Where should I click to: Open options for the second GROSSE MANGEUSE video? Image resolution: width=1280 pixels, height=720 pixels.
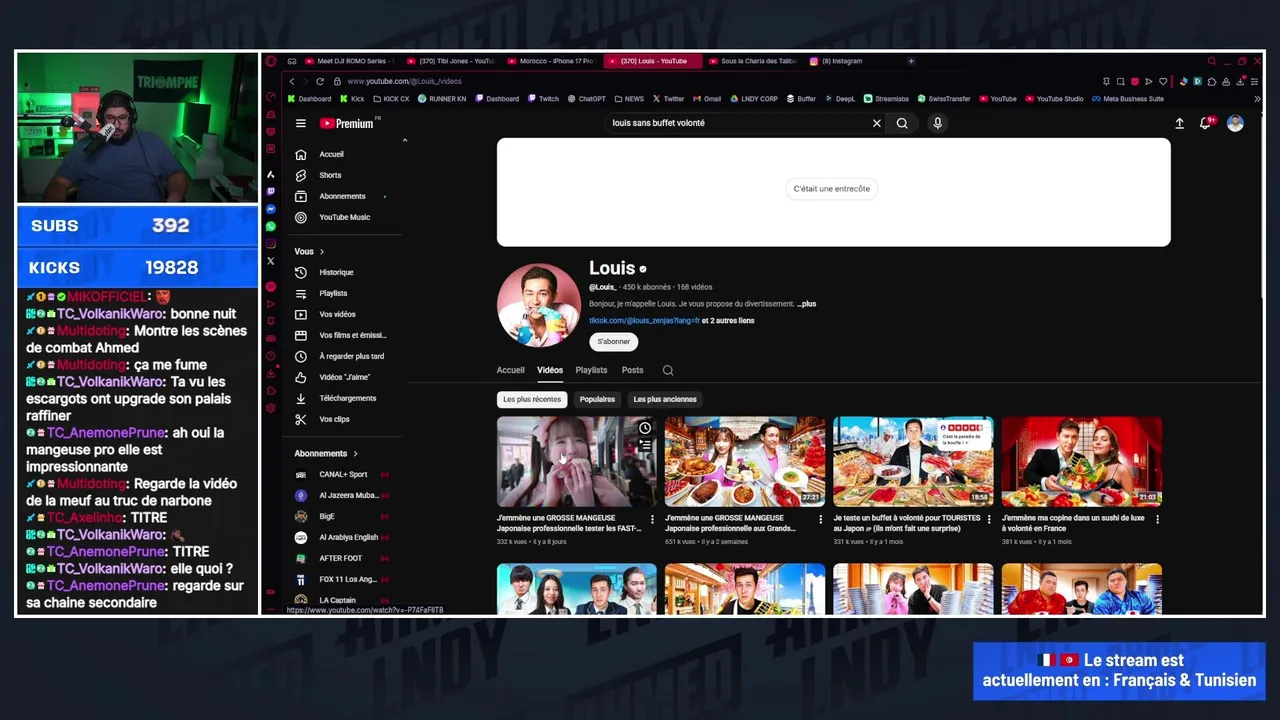click(x=821, y=519)
